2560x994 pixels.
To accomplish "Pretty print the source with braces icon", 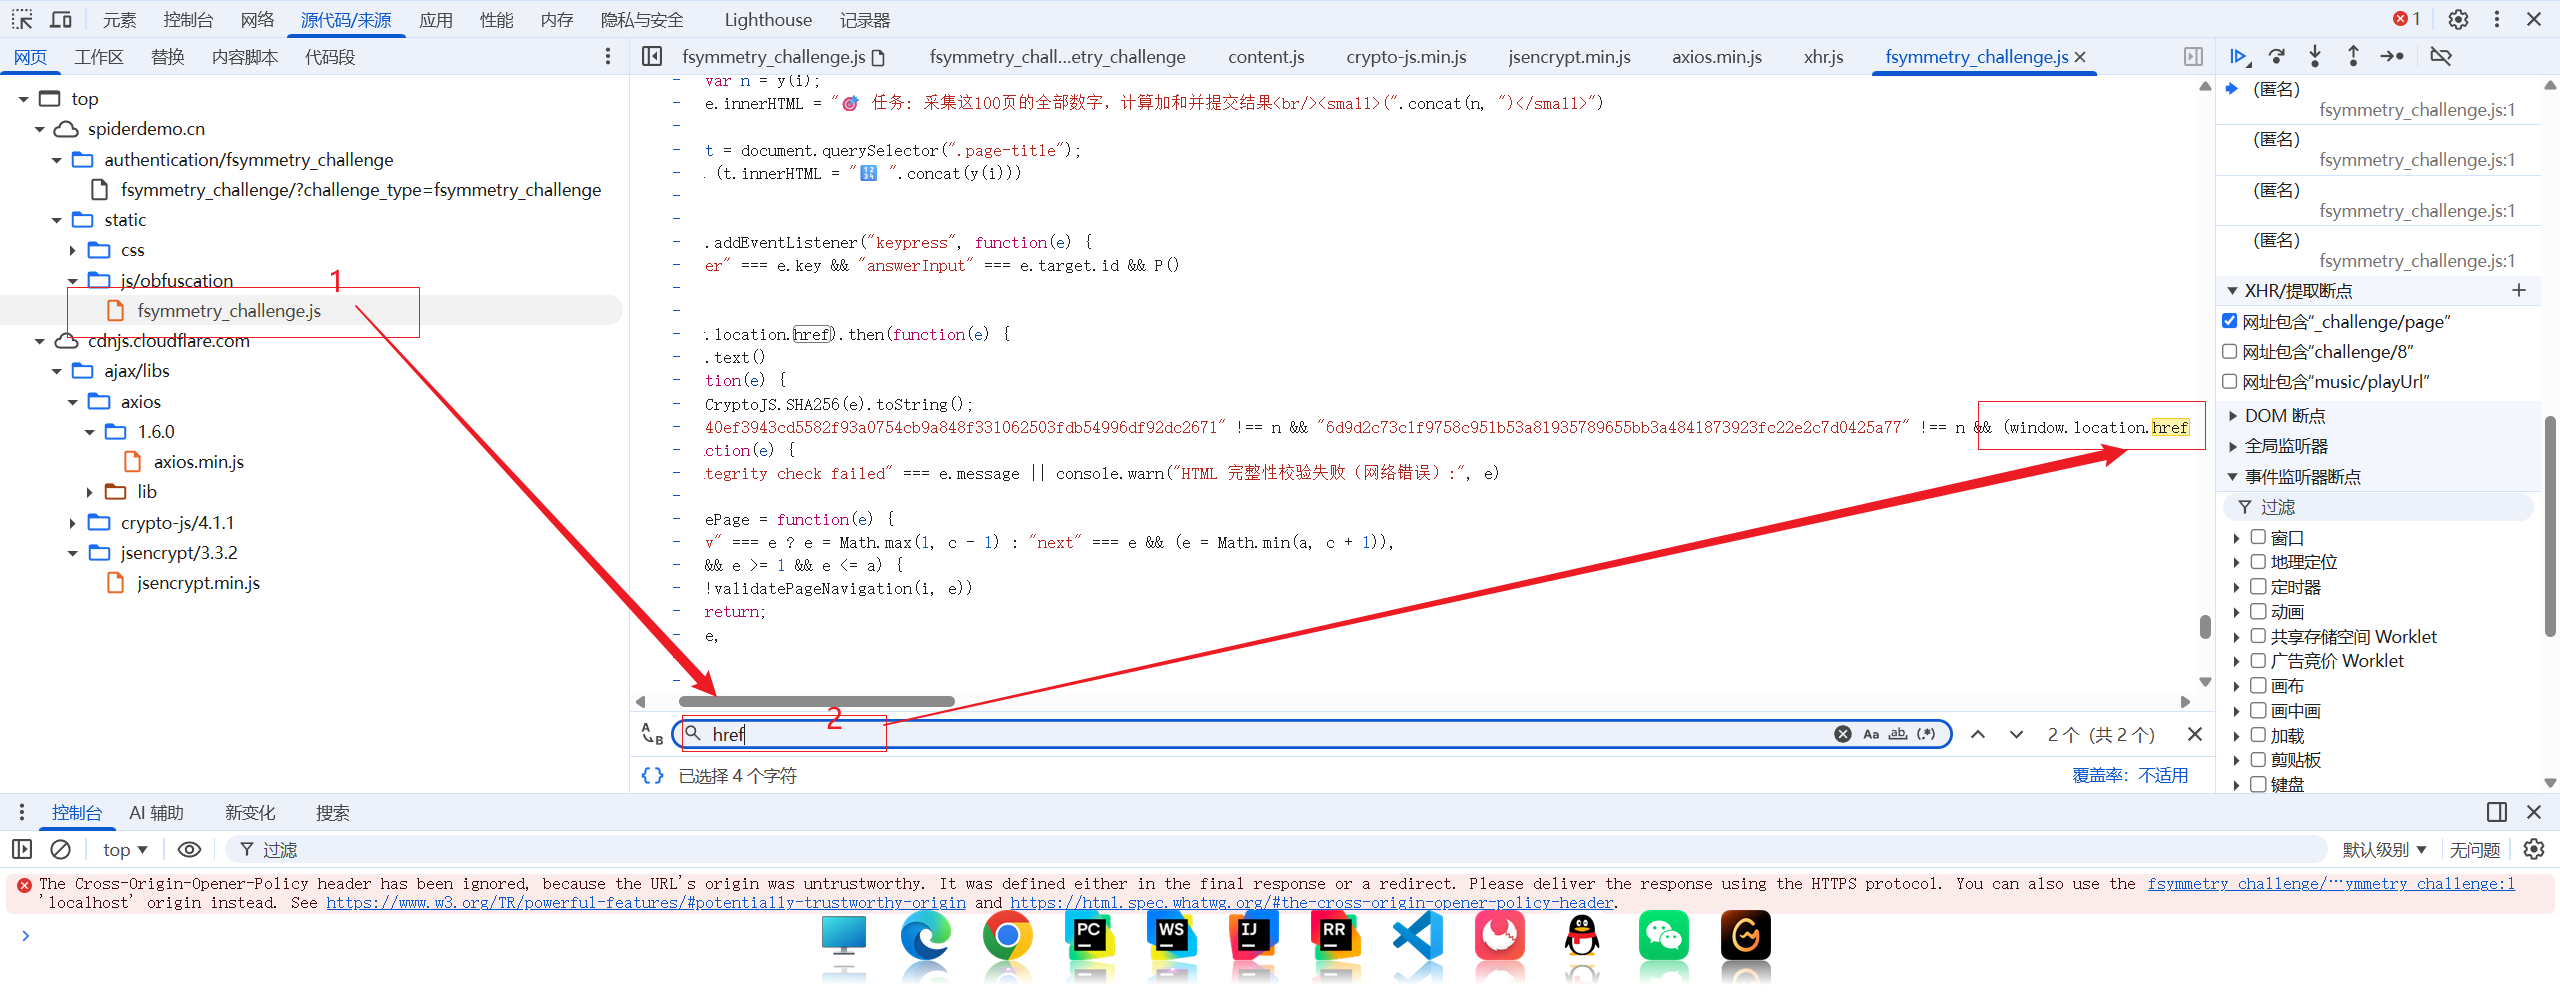I will pyautogui.click(x=652, y=775).
